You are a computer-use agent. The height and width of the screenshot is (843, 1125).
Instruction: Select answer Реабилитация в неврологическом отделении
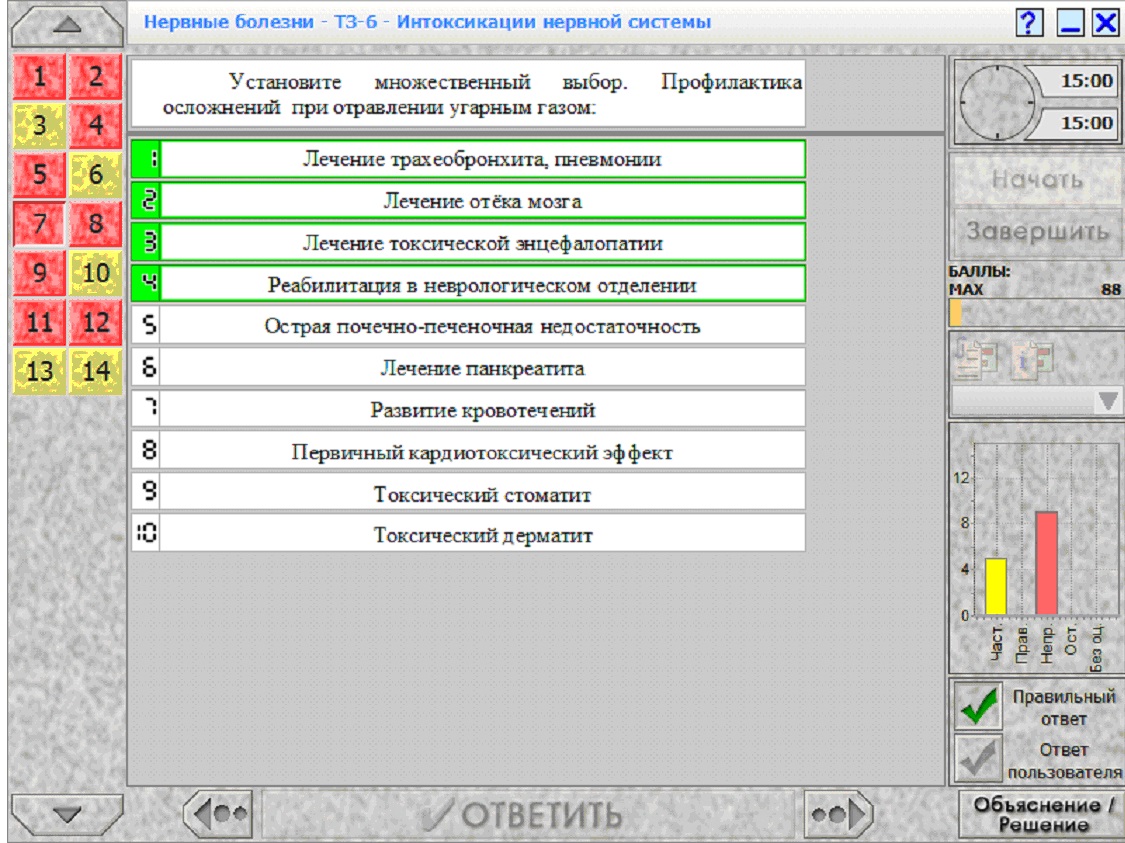tap(469, 284)
